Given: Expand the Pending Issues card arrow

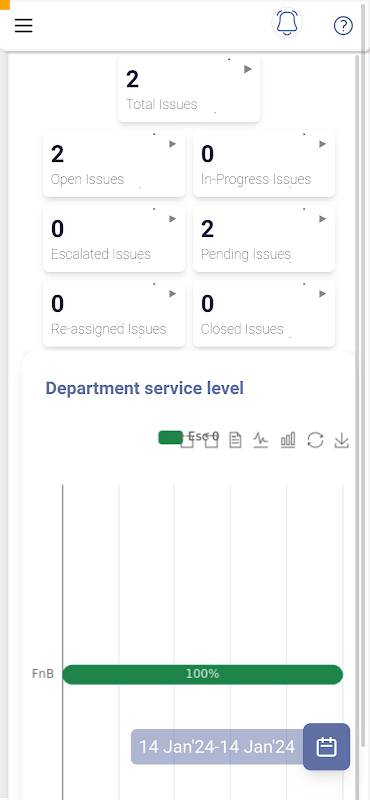Looking at the screenshot, I should click(323, 219).
